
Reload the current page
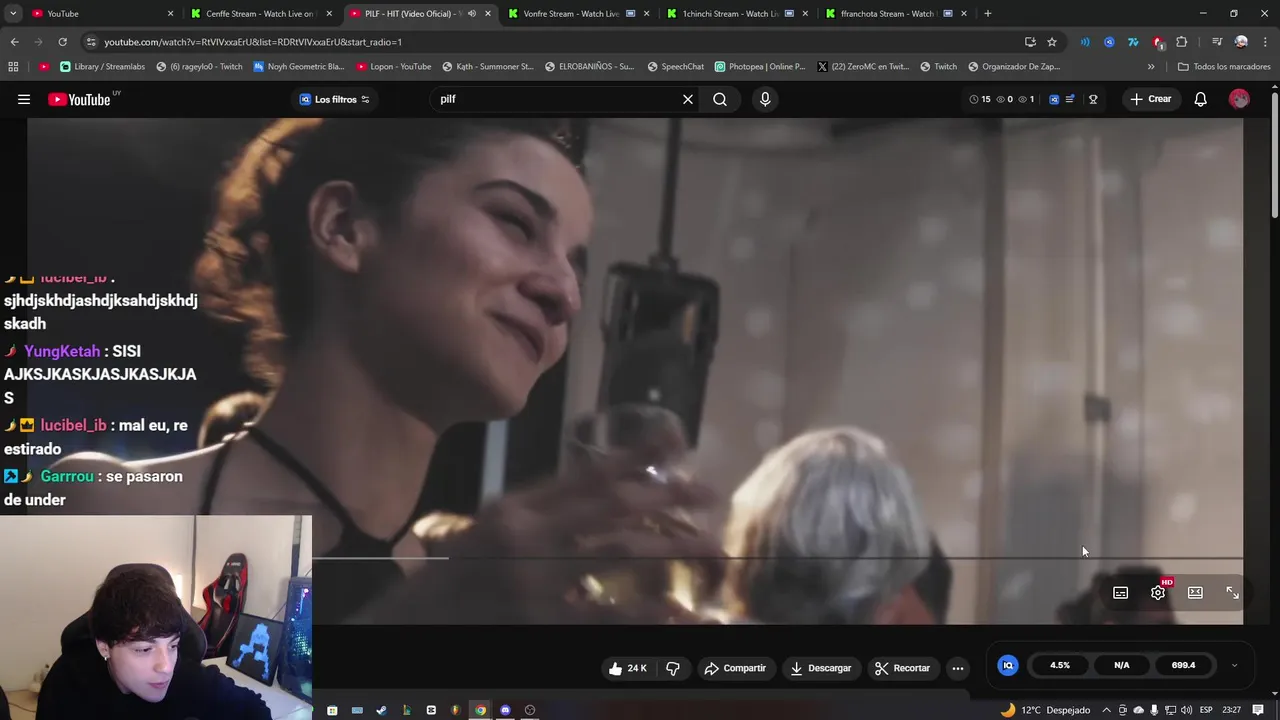click(x=62, y=42)
